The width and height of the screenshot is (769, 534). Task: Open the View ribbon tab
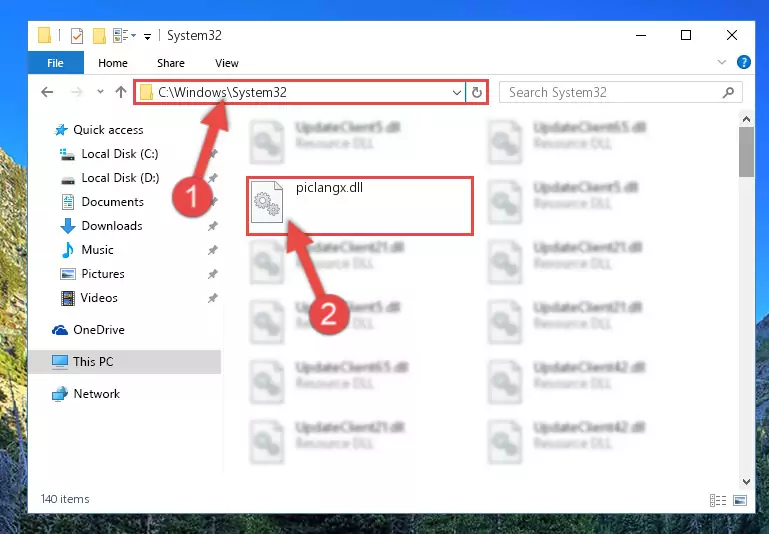(227, 63)
